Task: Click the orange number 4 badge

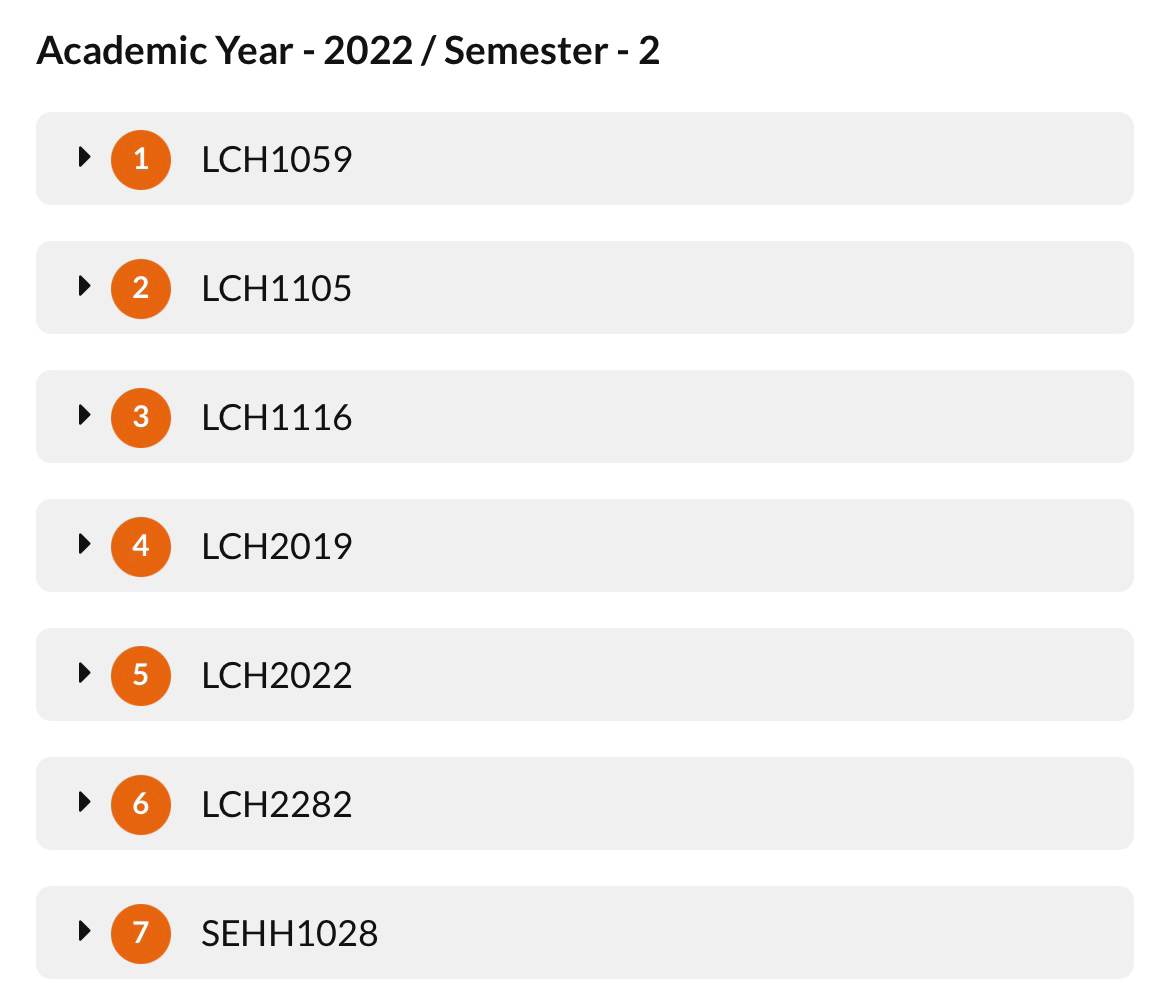Action: pos(141,546)
